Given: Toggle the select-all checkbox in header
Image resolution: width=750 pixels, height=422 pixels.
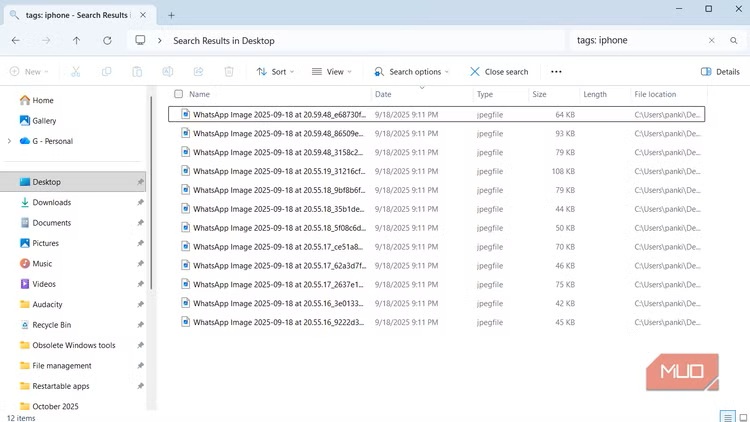Looking at the screenshot, I should [x=179, y=94].
